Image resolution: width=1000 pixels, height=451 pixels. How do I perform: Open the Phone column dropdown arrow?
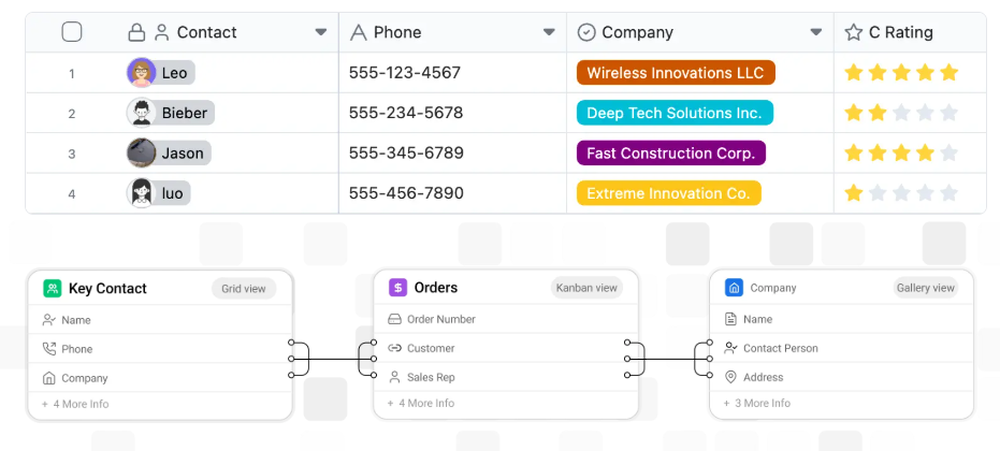pos(549,32)
